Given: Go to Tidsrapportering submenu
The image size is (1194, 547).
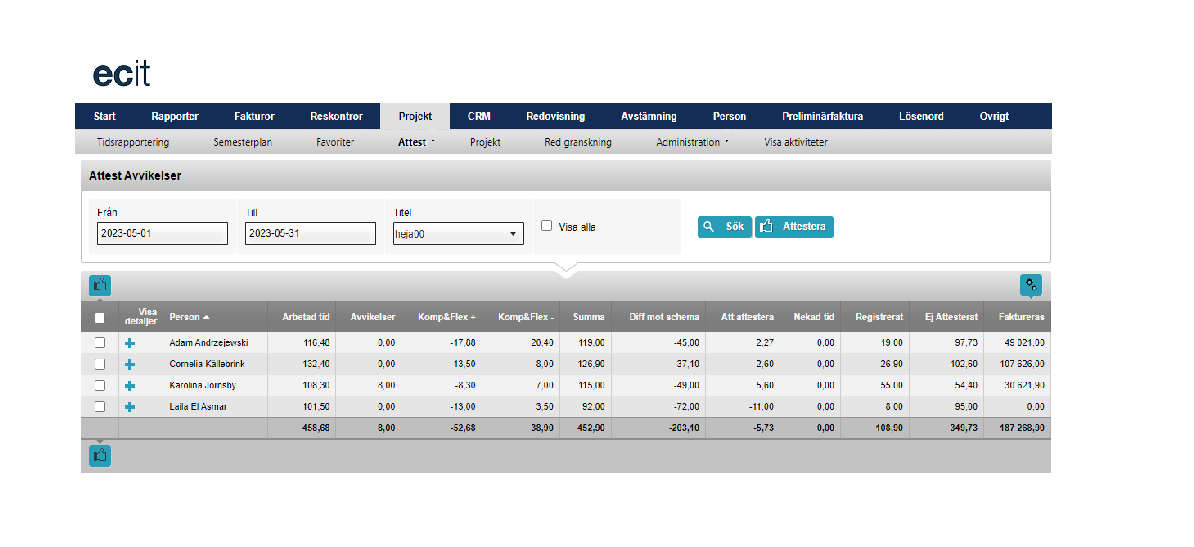Looking at the screenshot, I should (x=133, y=142).
